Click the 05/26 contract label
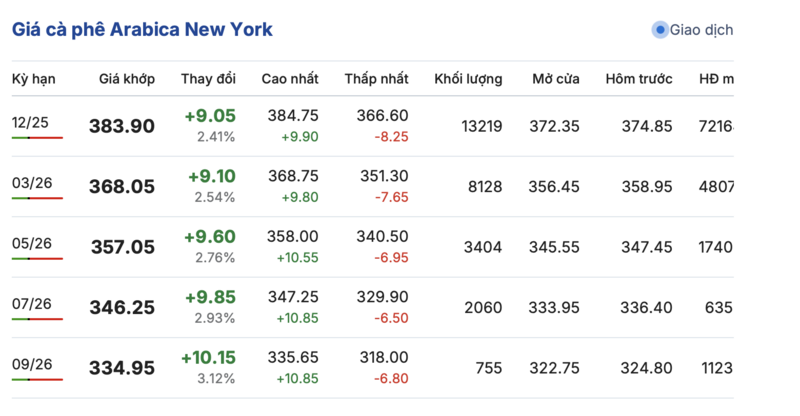This screenshot has height=416, width=800. (x=32, y=243)
